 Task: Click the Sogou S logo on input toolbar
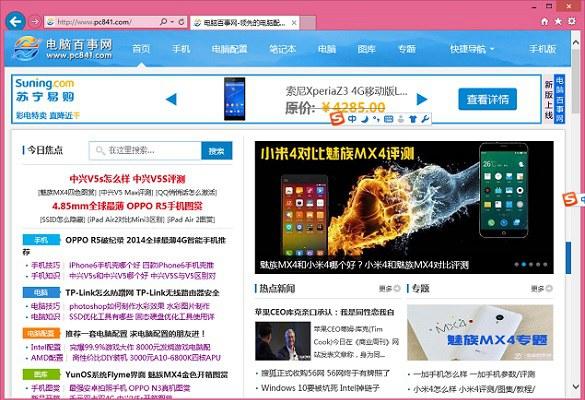coord(337,119)
